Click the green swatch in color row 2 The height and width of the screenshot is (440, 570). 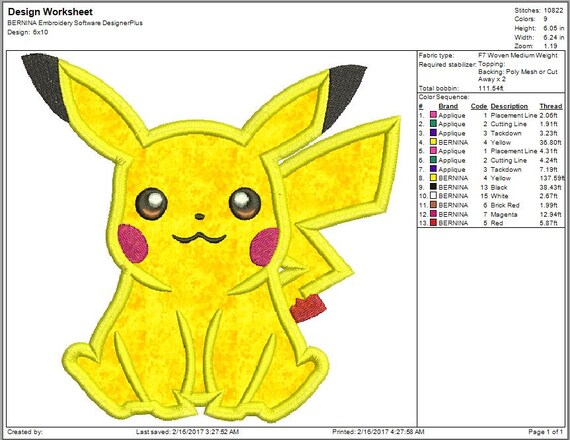point(433,124)
